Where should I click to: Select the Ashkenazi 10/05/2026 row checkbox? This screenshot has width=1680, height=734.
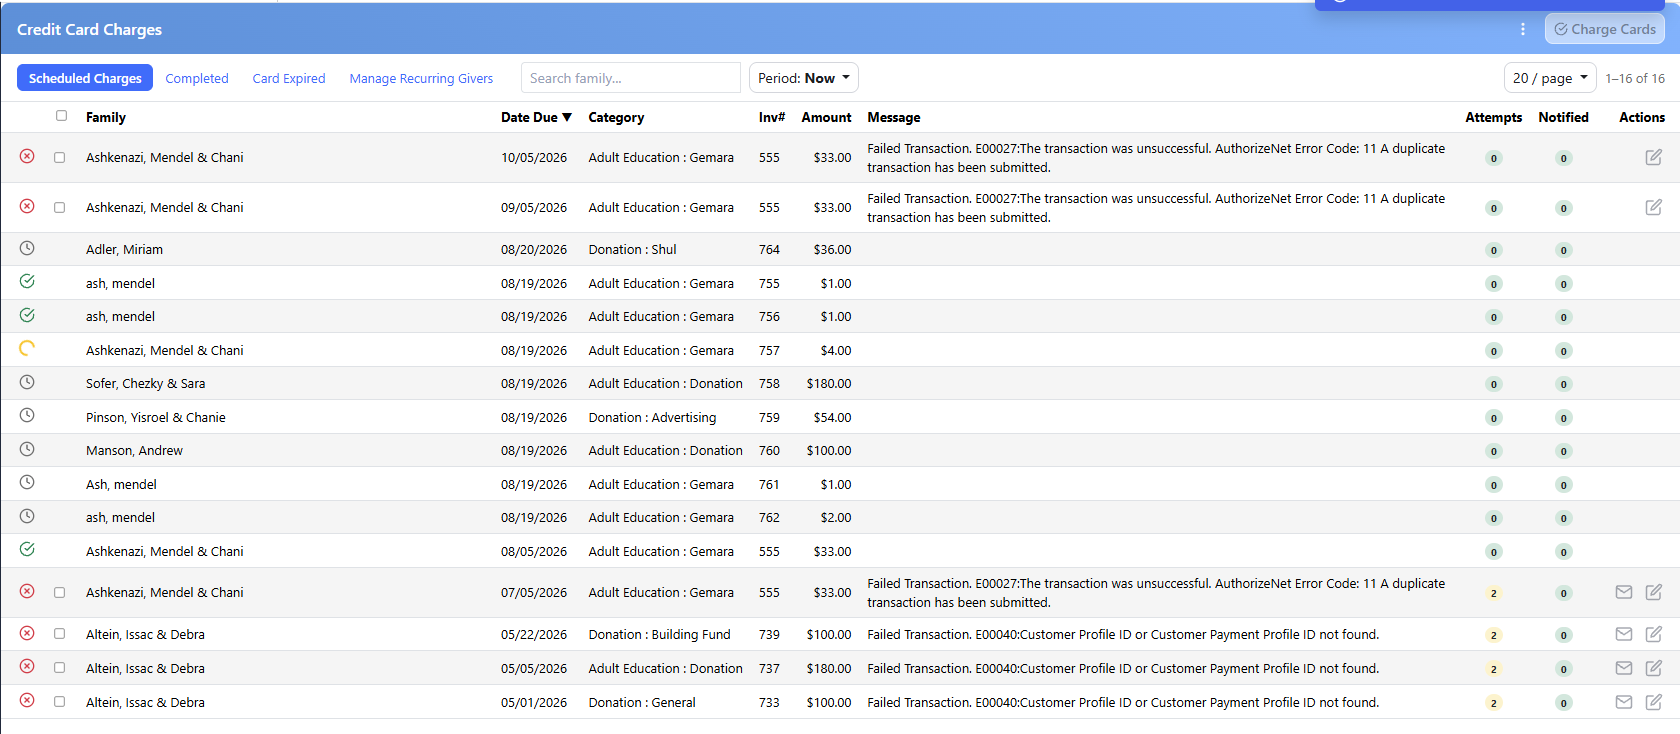tap(60, 158)
